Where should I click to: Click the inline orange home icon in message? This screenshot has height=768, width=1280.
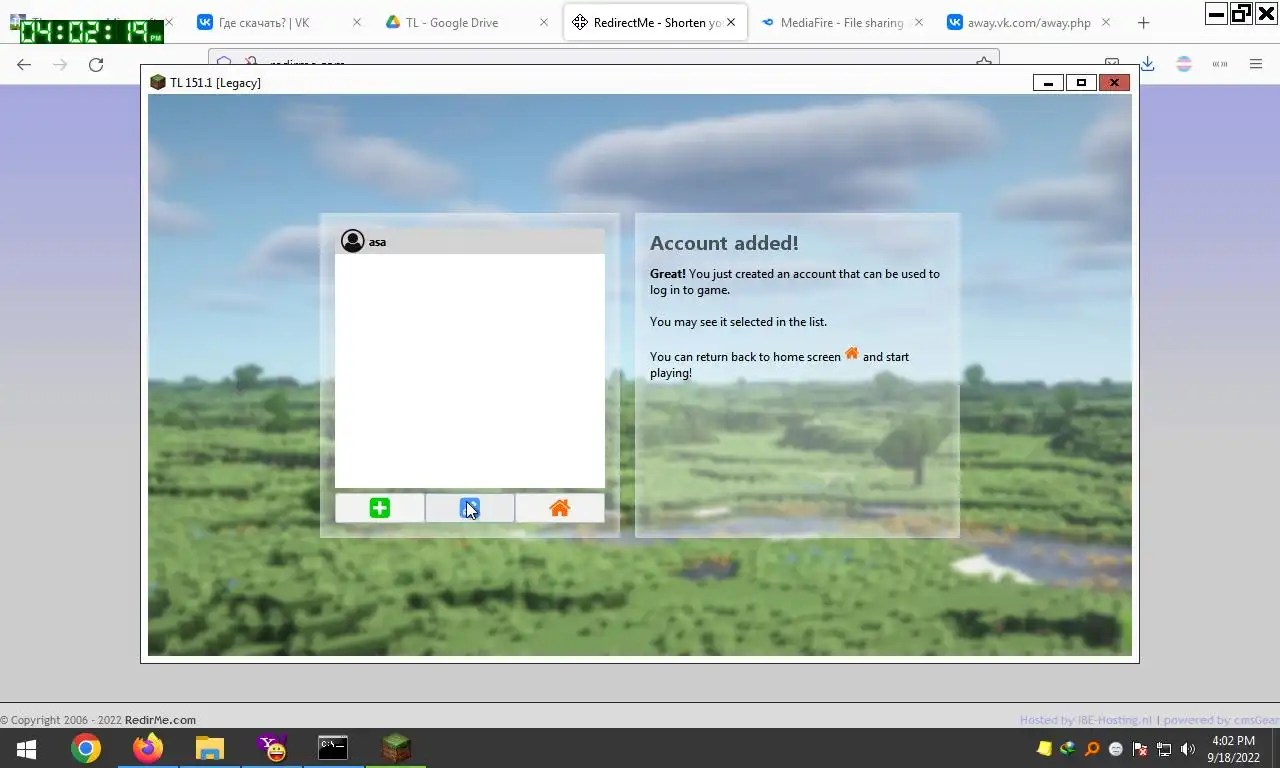pos(852,353)
